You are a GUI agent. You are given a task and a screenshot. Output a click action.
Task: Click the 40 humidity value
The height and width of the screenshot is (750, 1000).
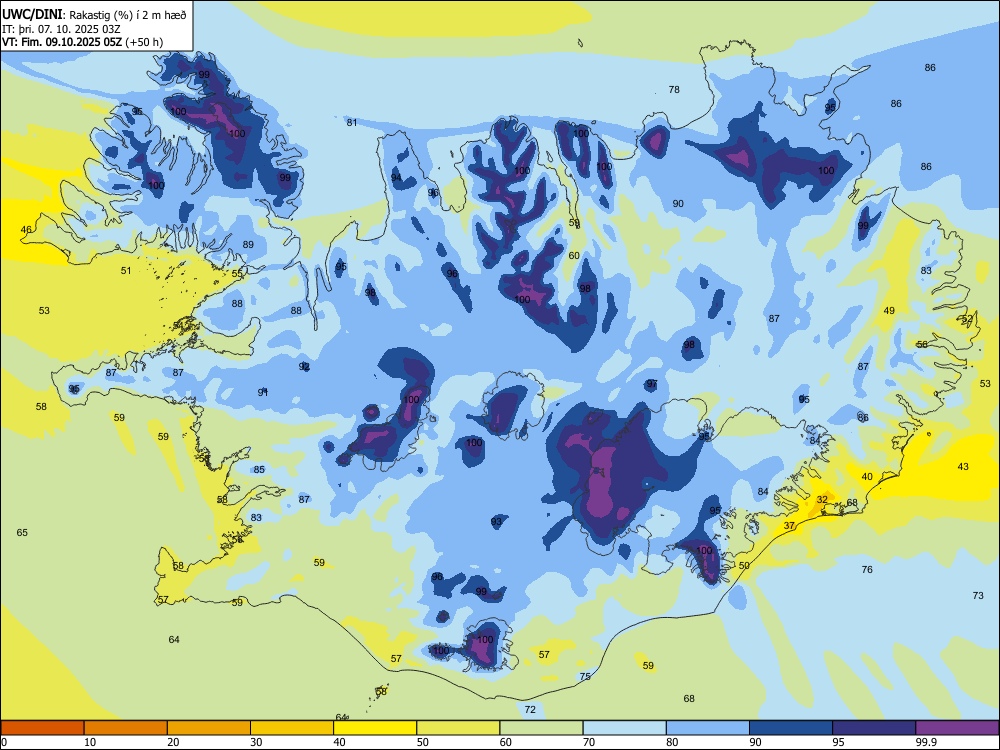coord(867,476)
